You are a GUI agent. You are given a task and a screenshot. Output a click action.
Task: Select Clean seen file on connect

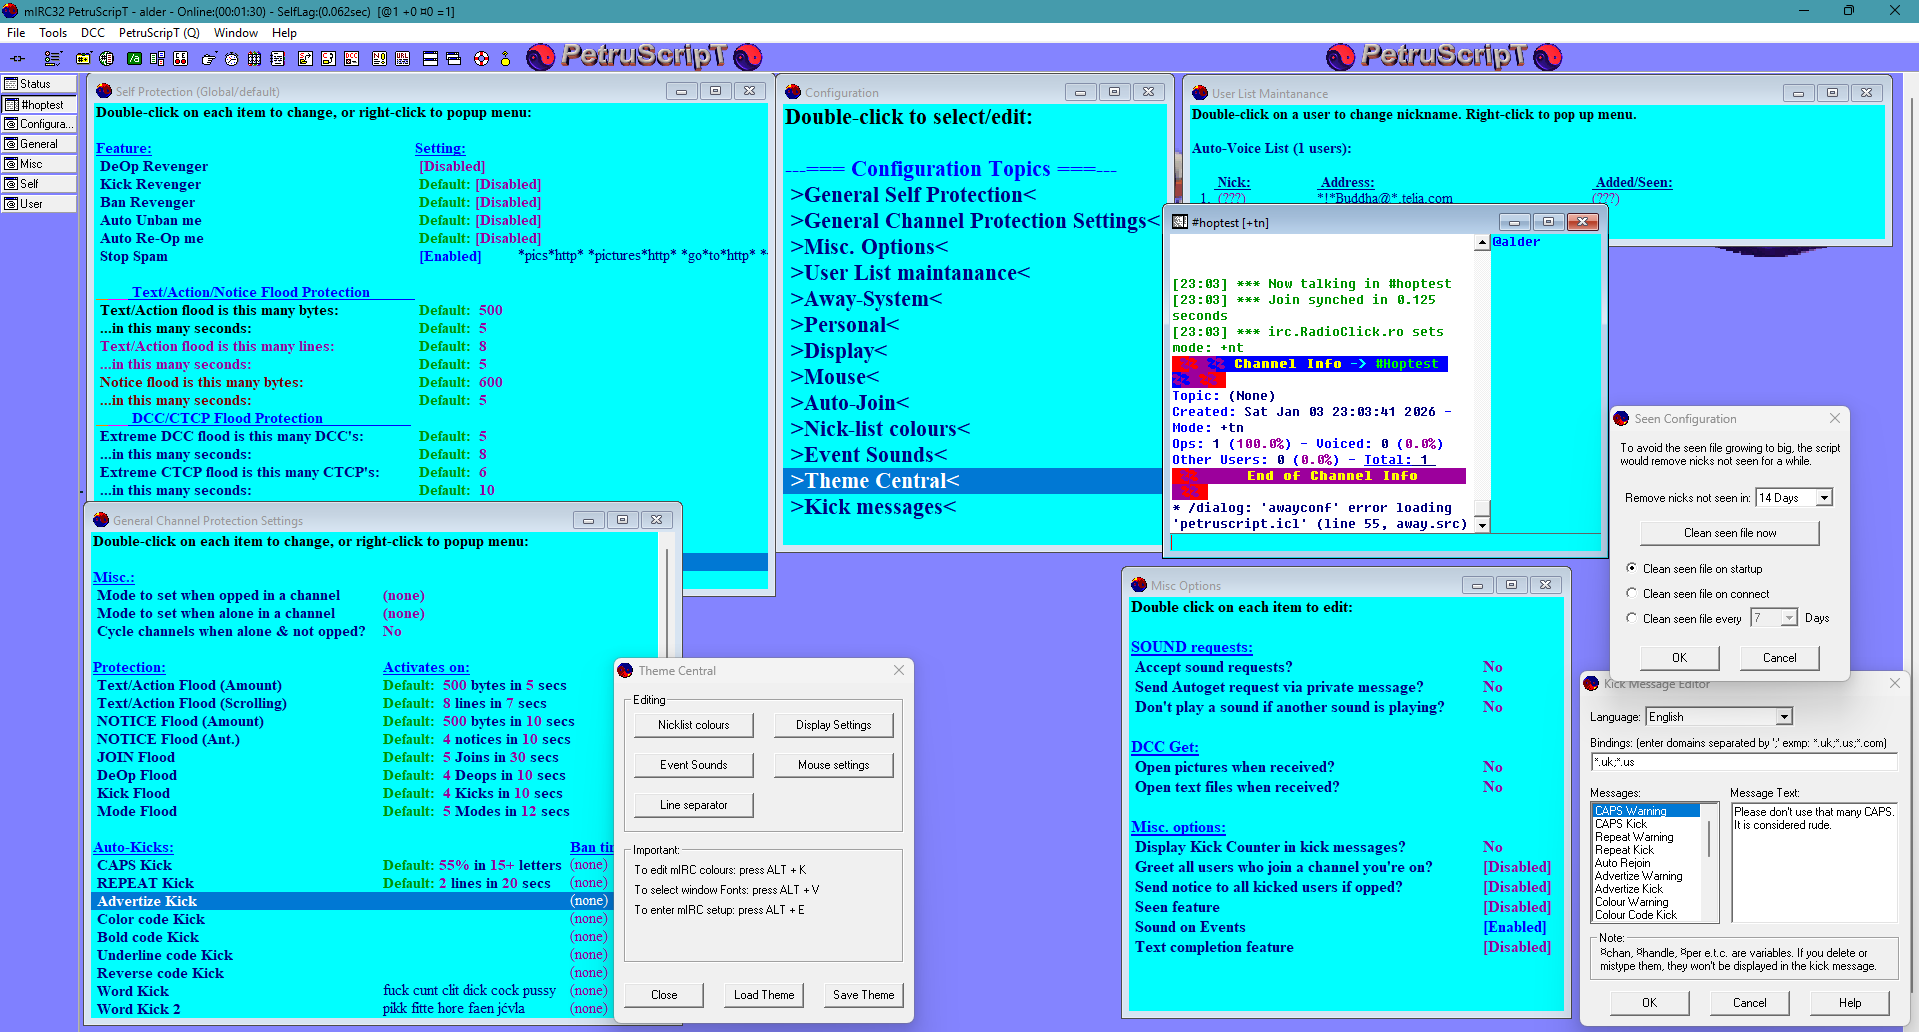1632,593
